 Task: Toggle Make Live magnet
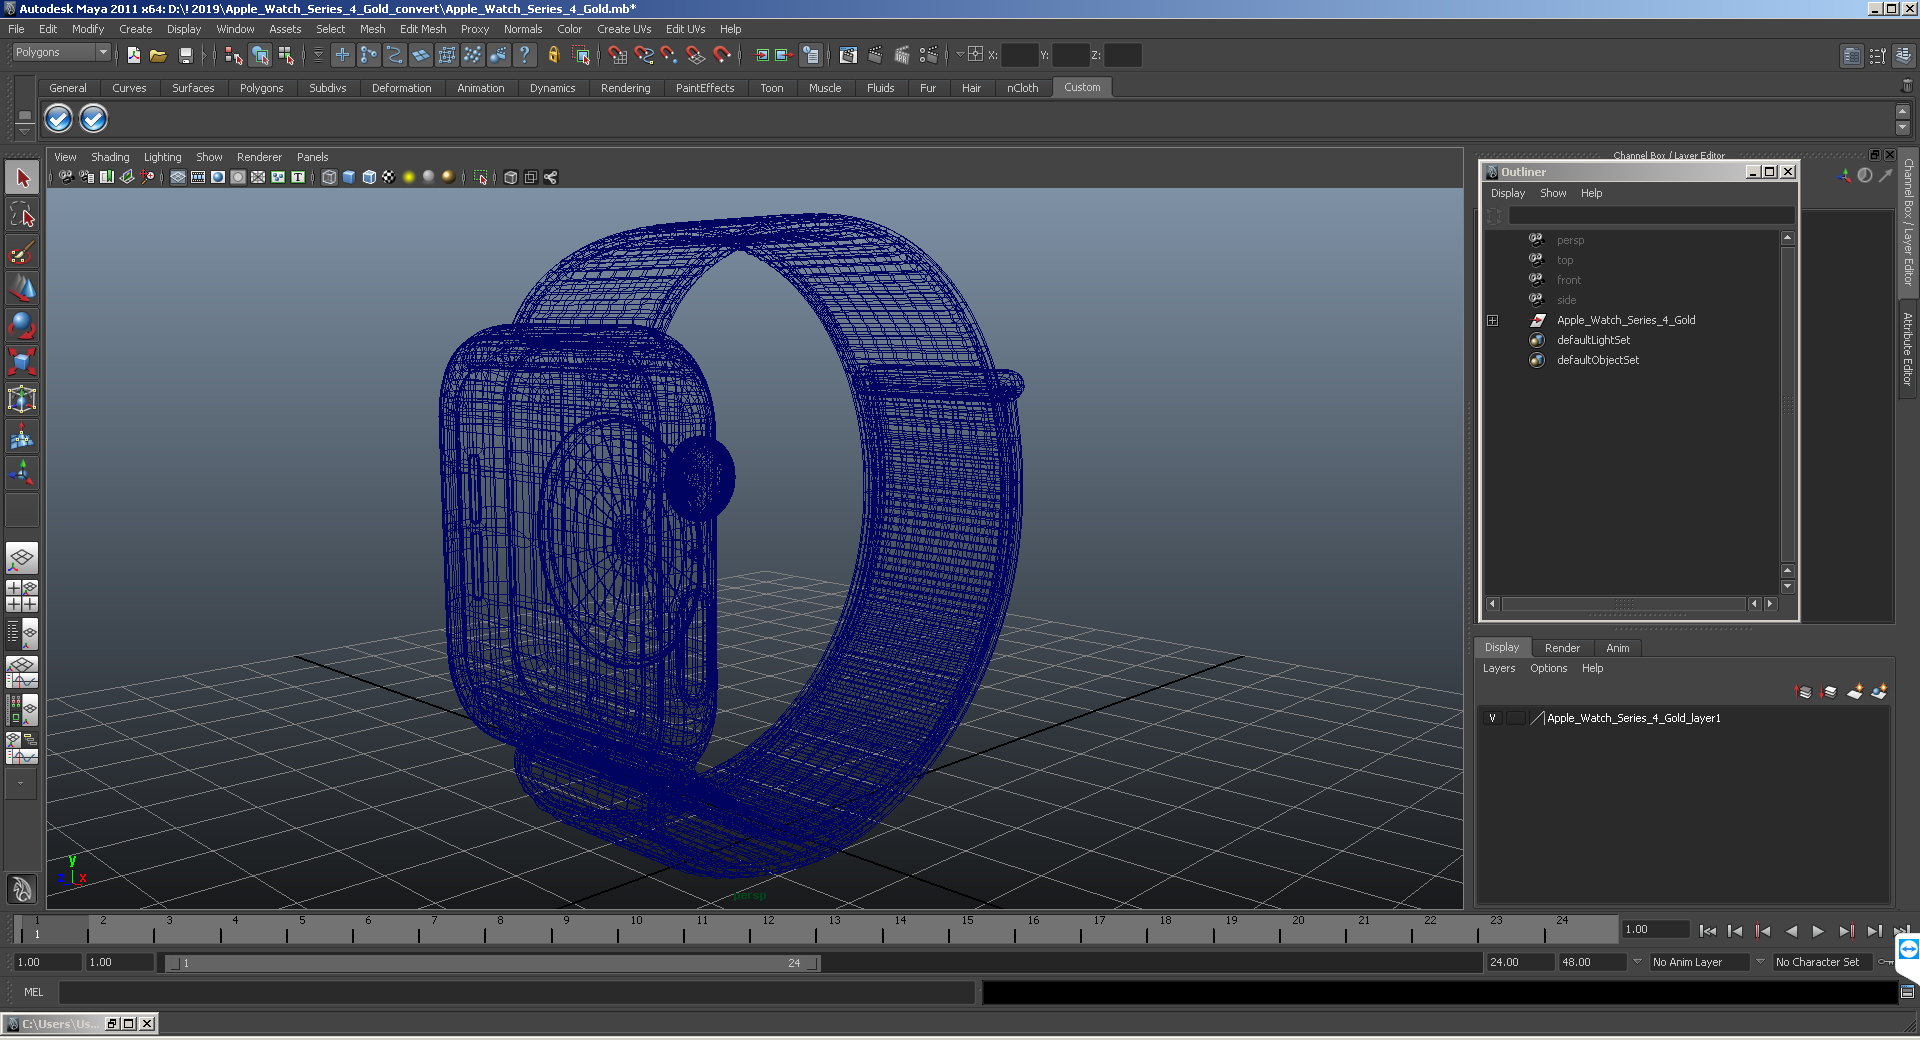tap(722, 55)
